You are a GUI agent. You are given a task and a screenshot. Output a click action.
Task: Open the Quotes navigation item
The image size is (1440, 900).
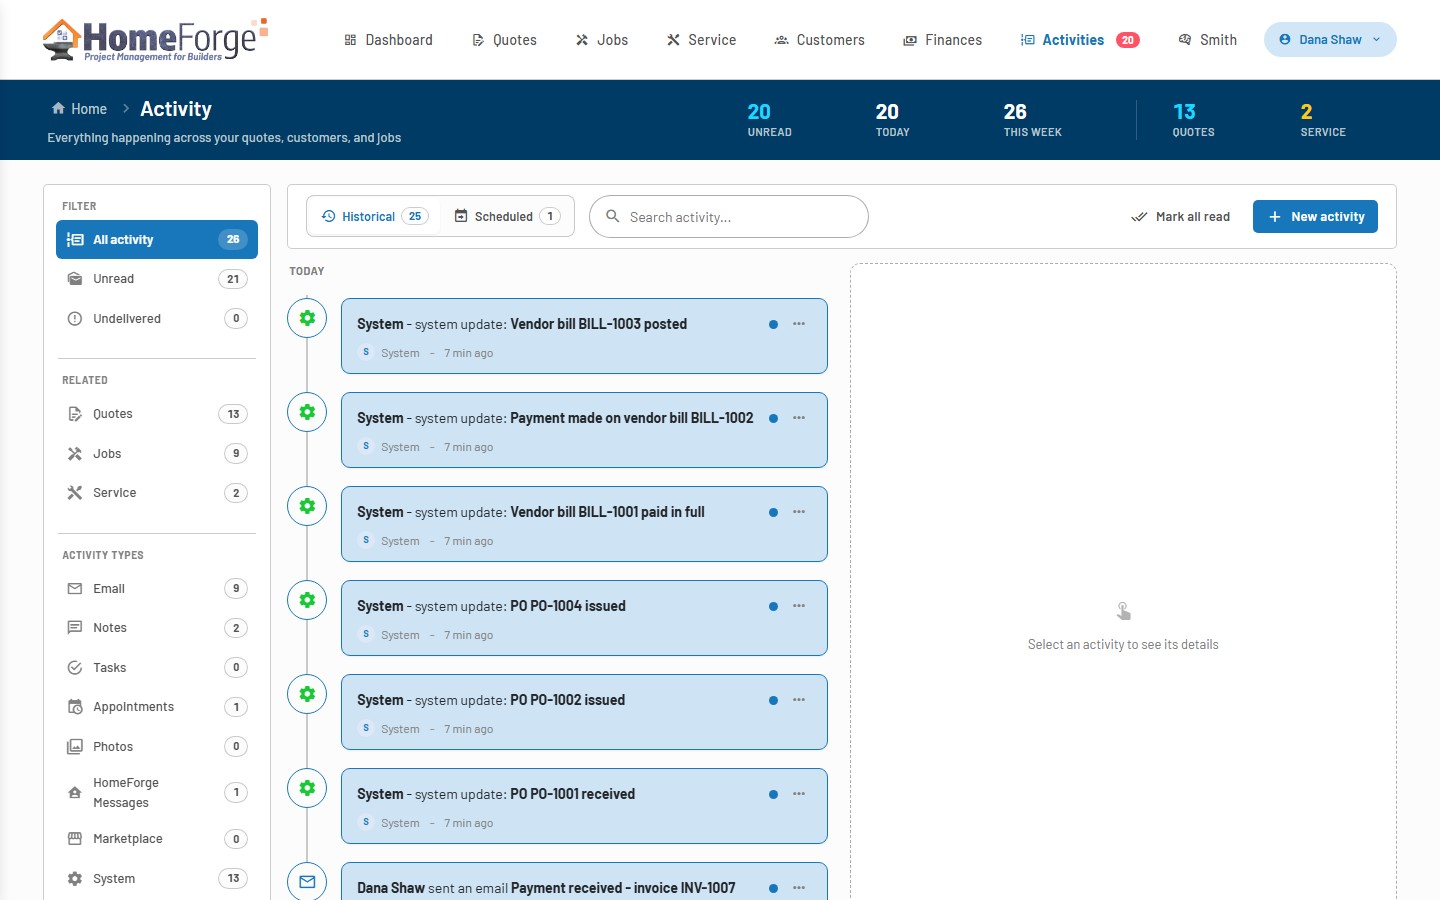[x=504, y=40]
